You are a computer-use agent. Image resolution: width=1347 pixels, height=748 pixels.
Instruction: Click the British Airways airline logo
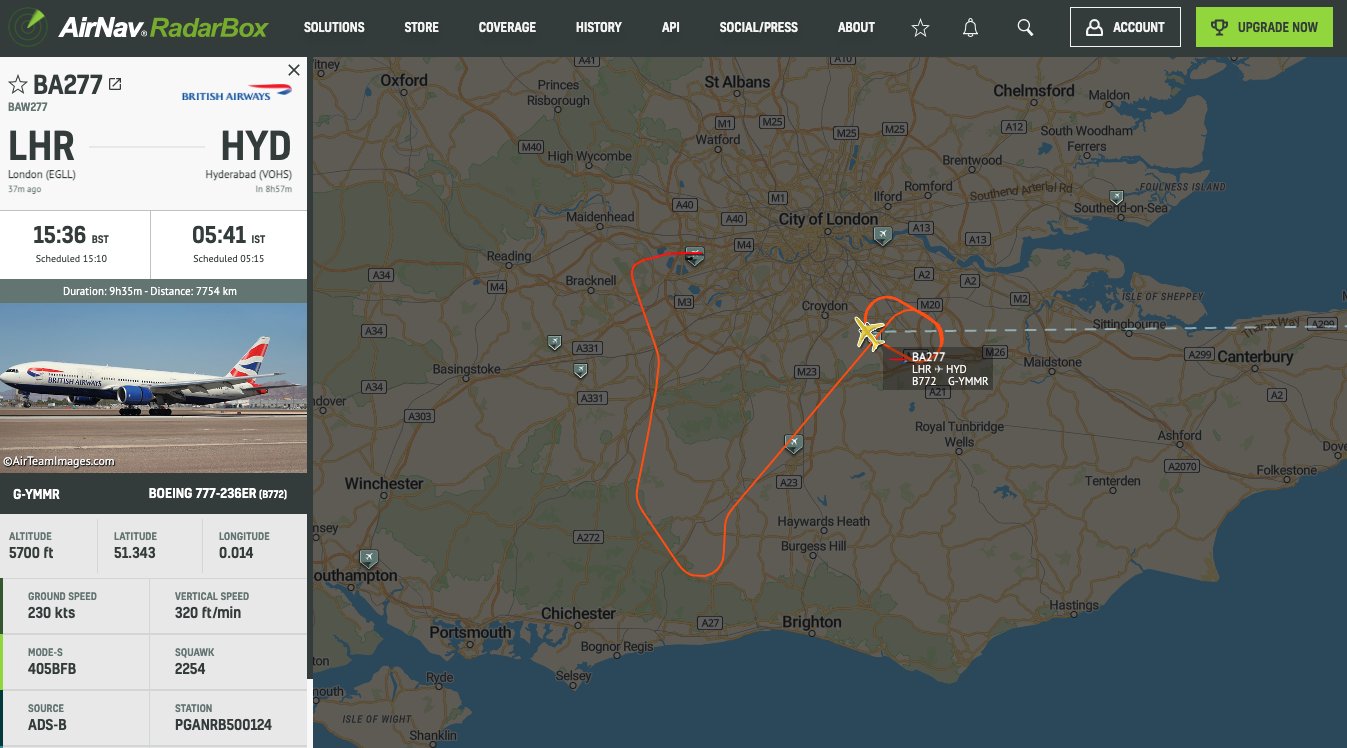[x=236, y=94]
